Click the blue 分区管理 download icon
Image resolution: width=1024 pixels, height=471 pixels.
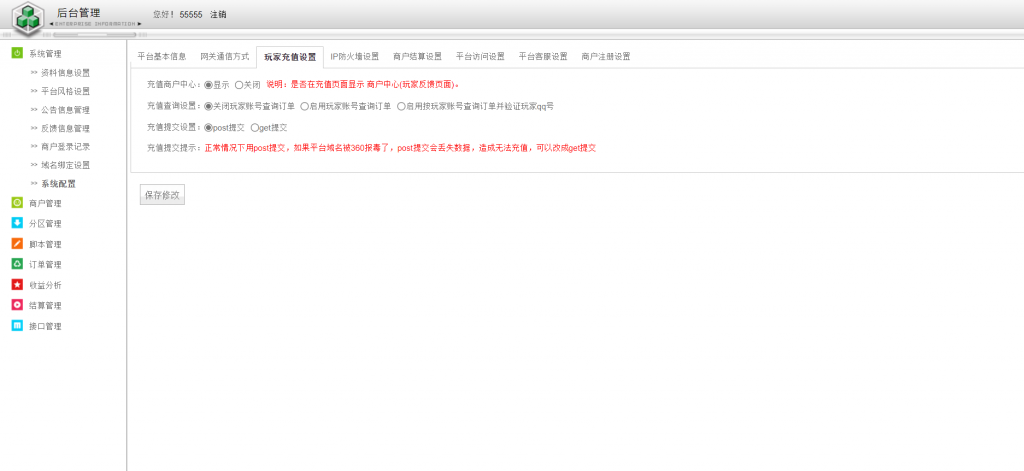(17, 223)
